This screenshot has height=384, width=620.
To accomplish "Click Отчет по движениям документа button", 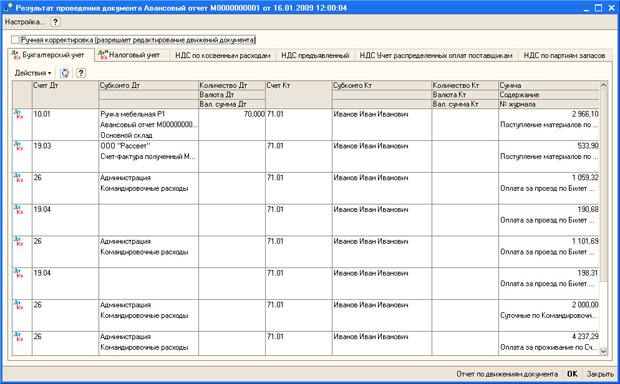I will tap(507, 374).
